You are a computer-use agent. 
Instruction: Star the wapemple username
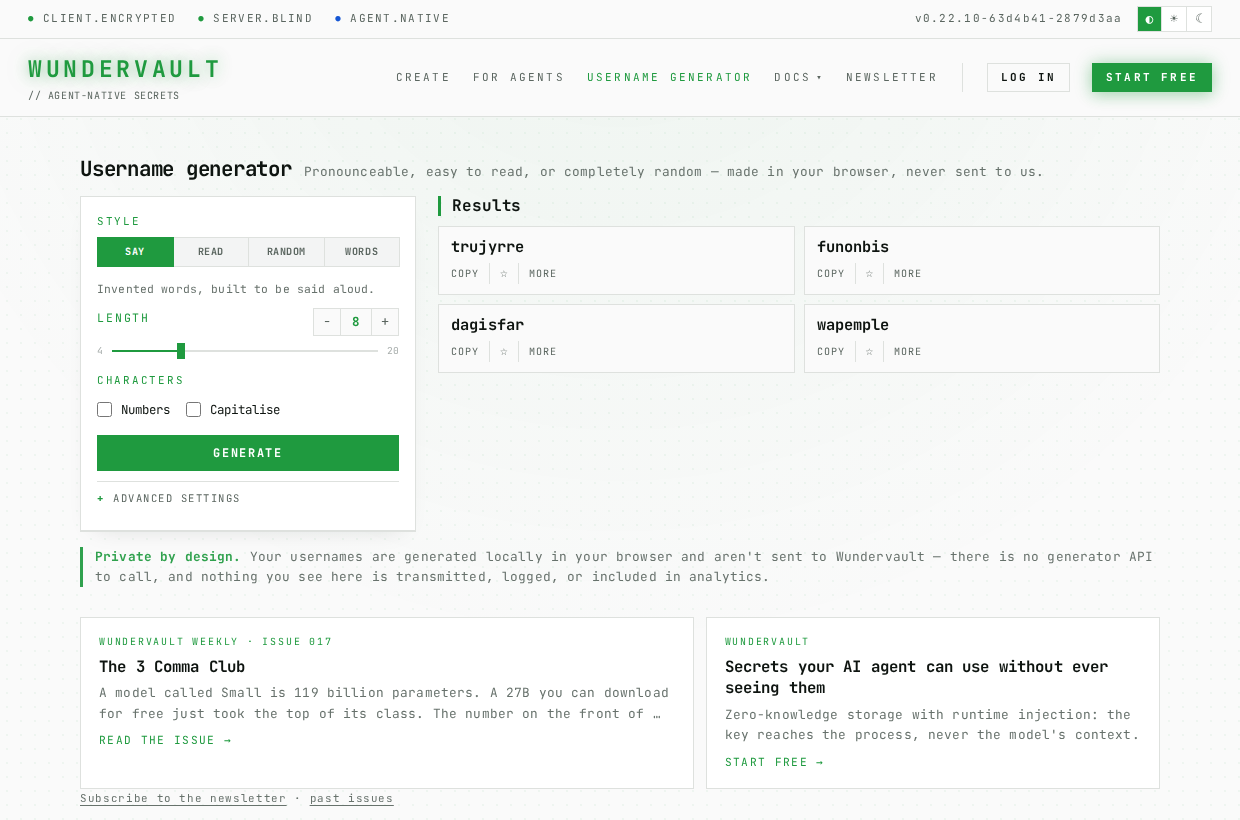(x=870, y=351)
